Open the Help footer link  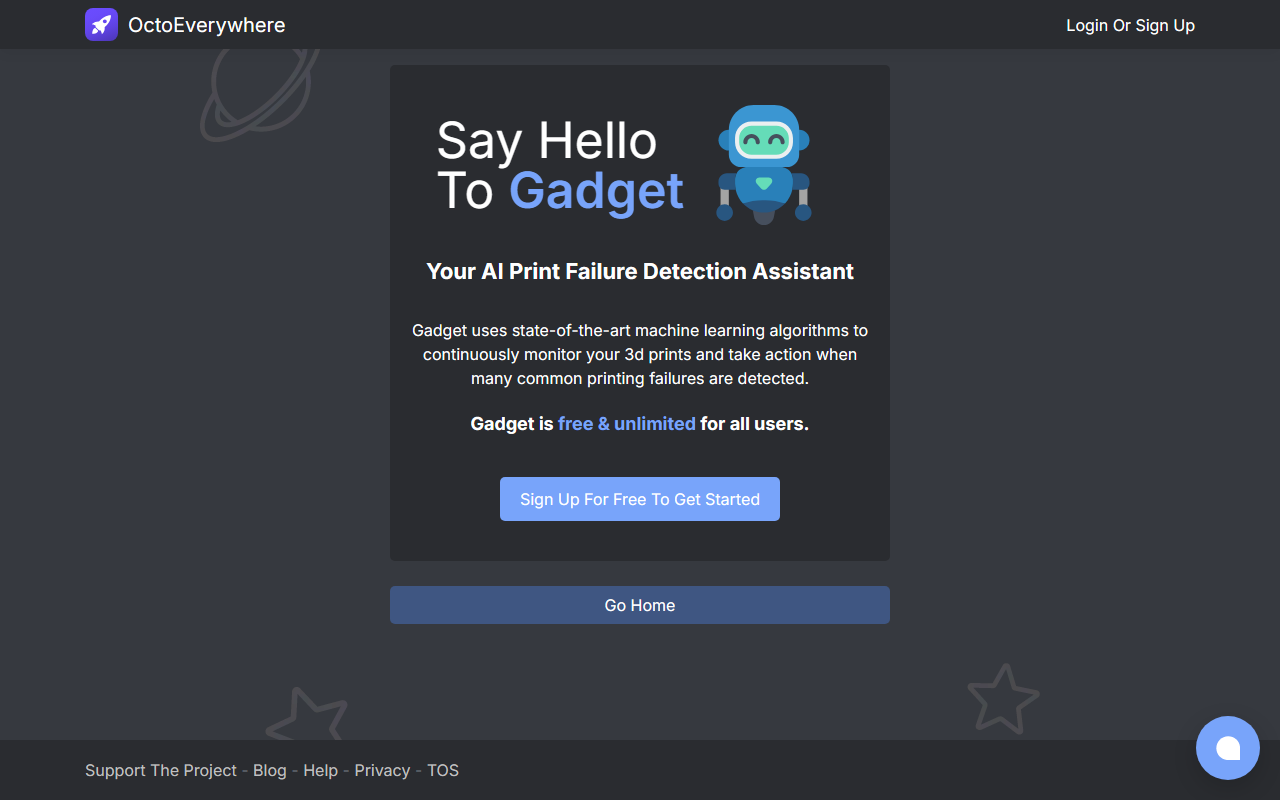(x=320, y=770)
